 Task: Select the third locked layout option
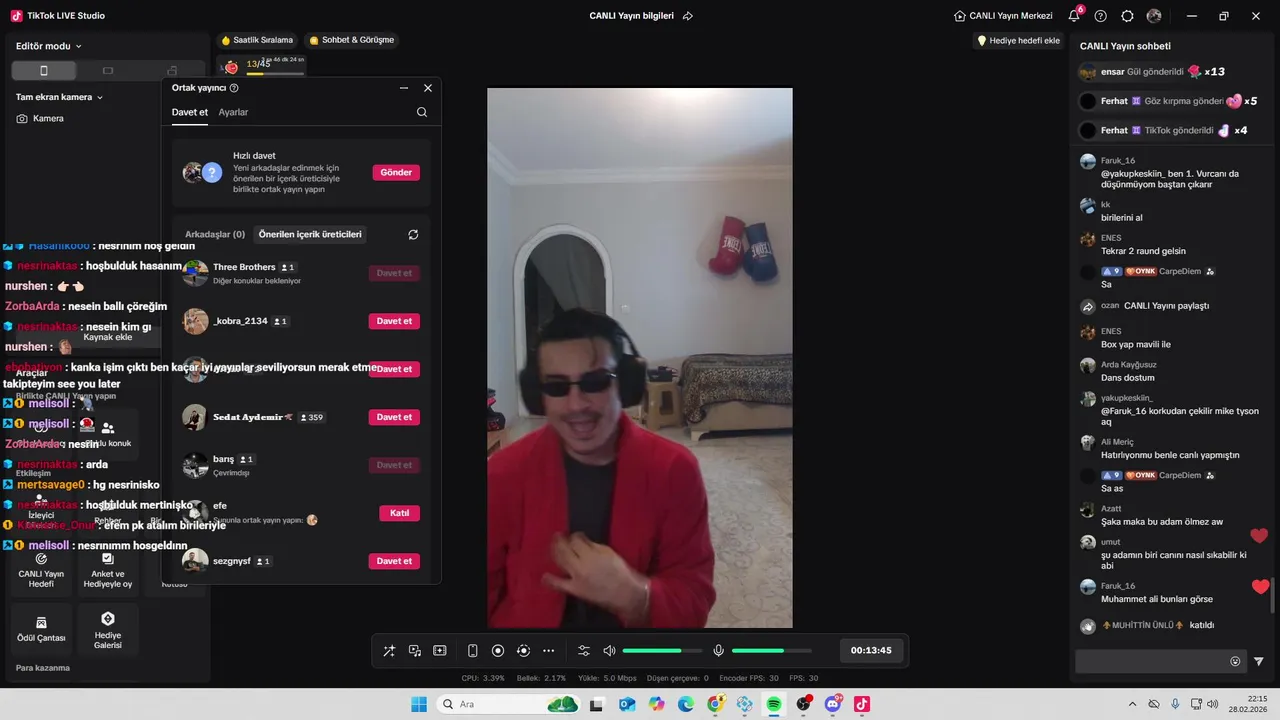pyautogui.click(x=172, y=71)
